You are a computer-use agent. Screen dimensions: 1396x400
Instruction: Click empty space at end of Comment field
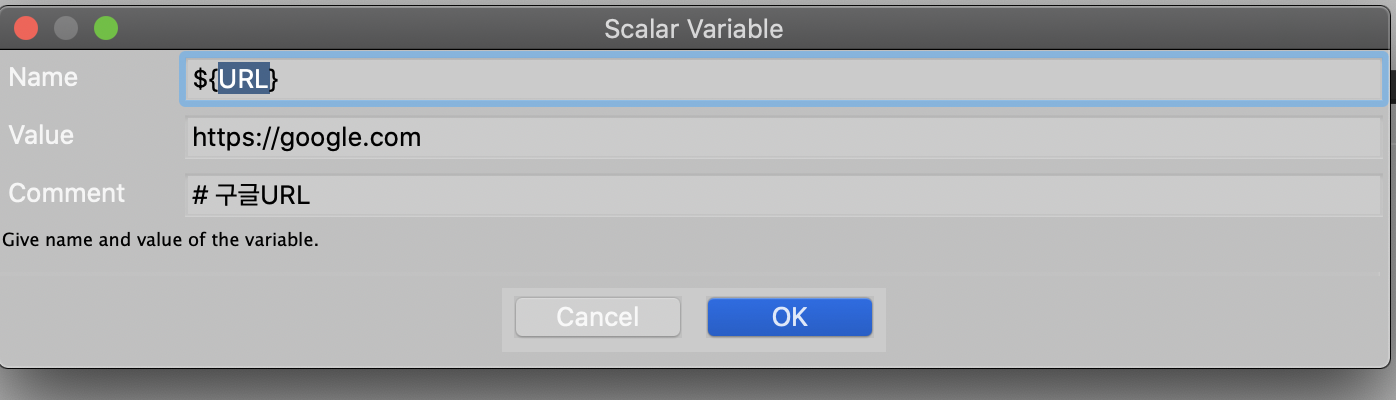[x=845, y=195]
